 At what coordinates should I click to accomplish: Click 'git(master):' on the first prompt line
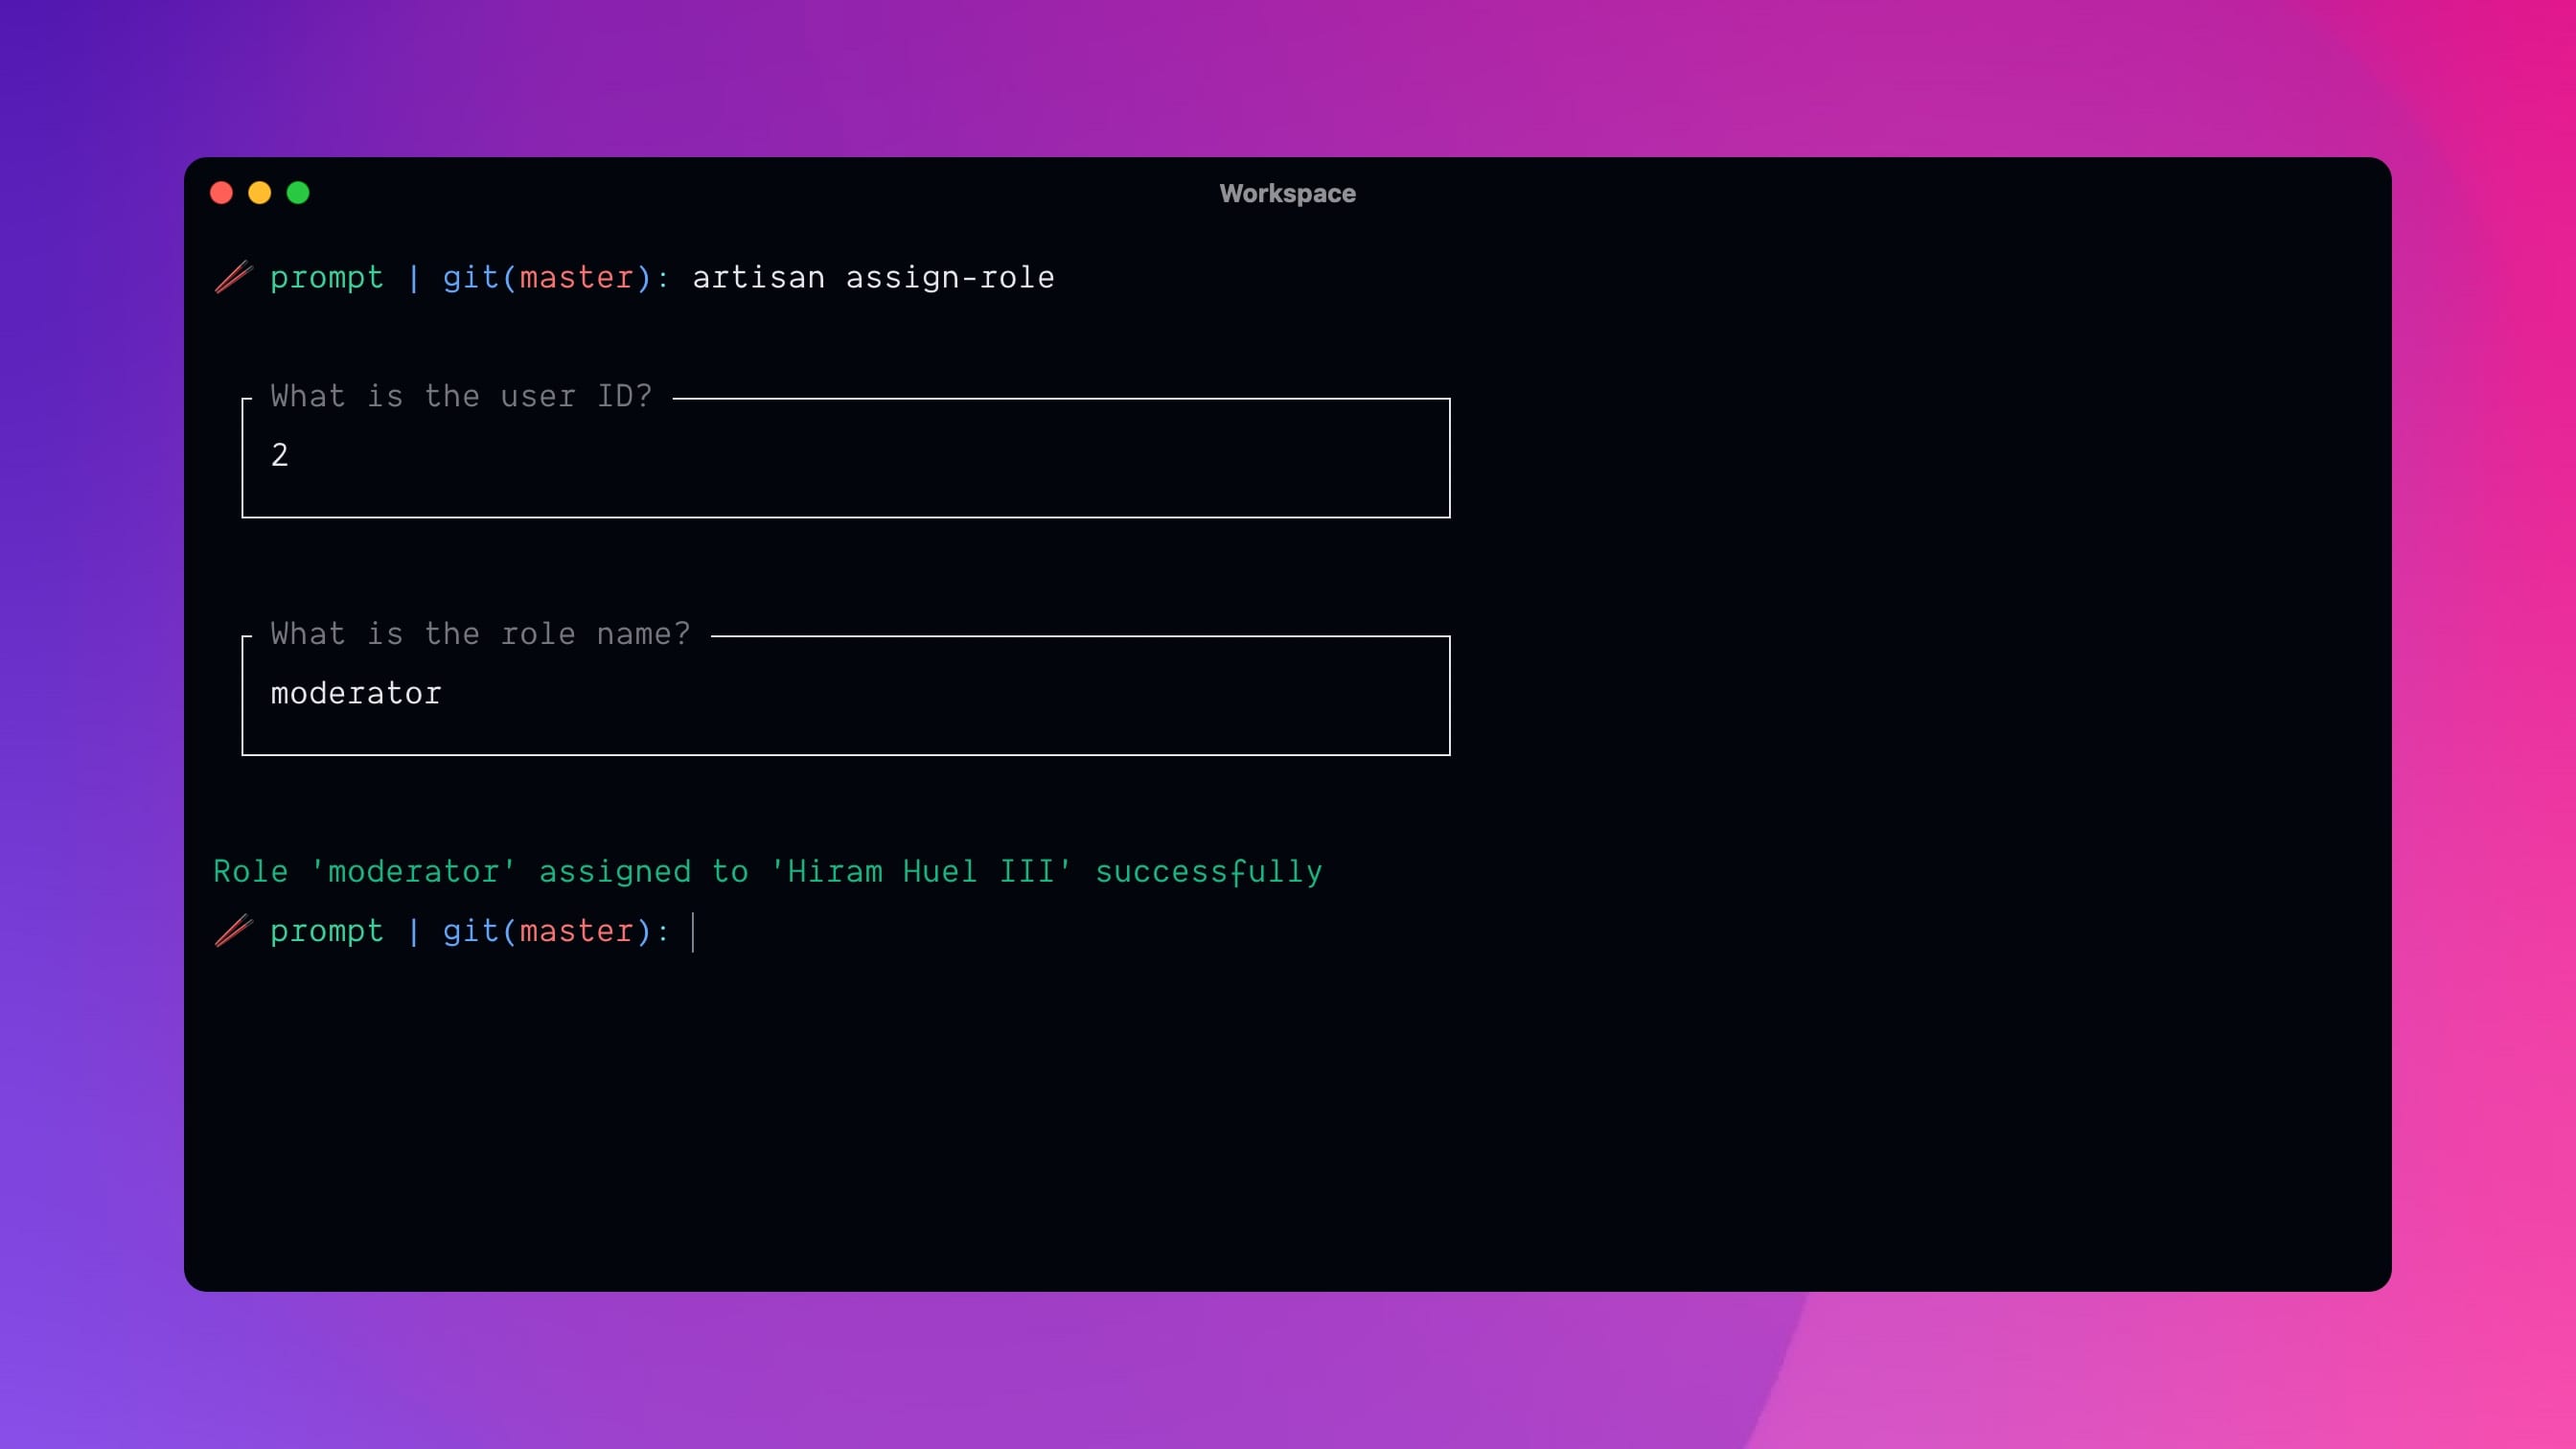pos(556,277)
